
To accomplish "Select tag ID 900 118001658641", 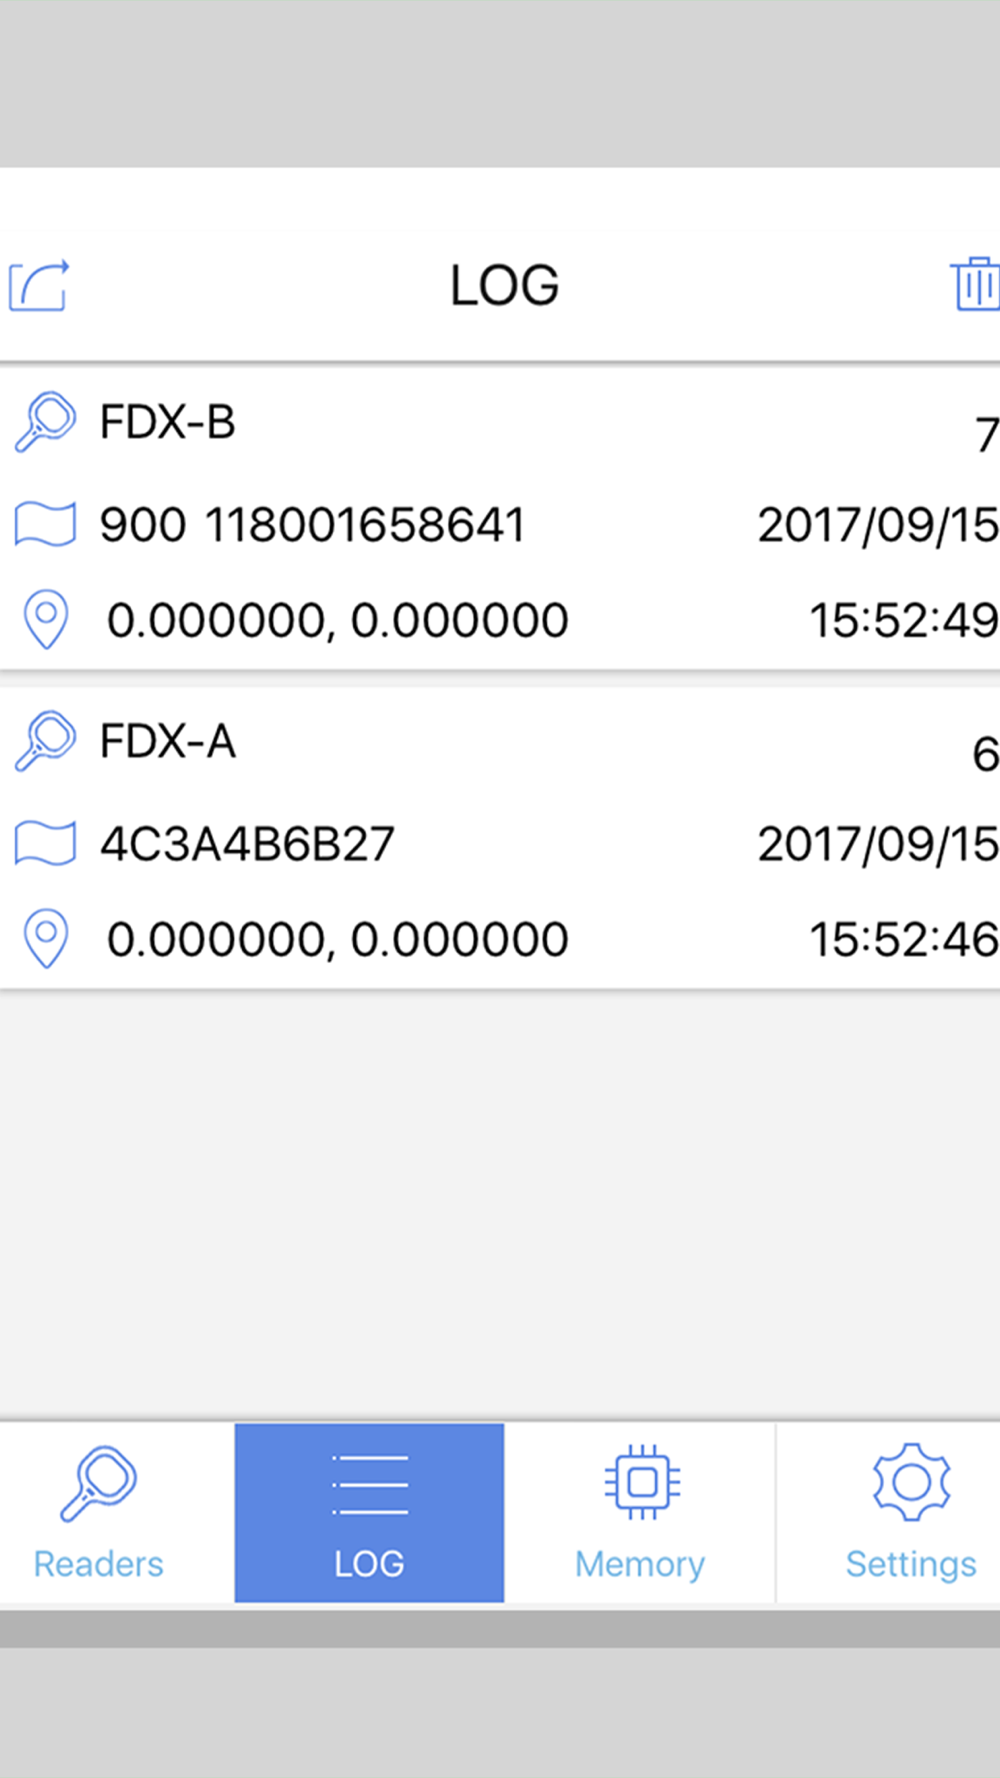I will coord(312,525).
